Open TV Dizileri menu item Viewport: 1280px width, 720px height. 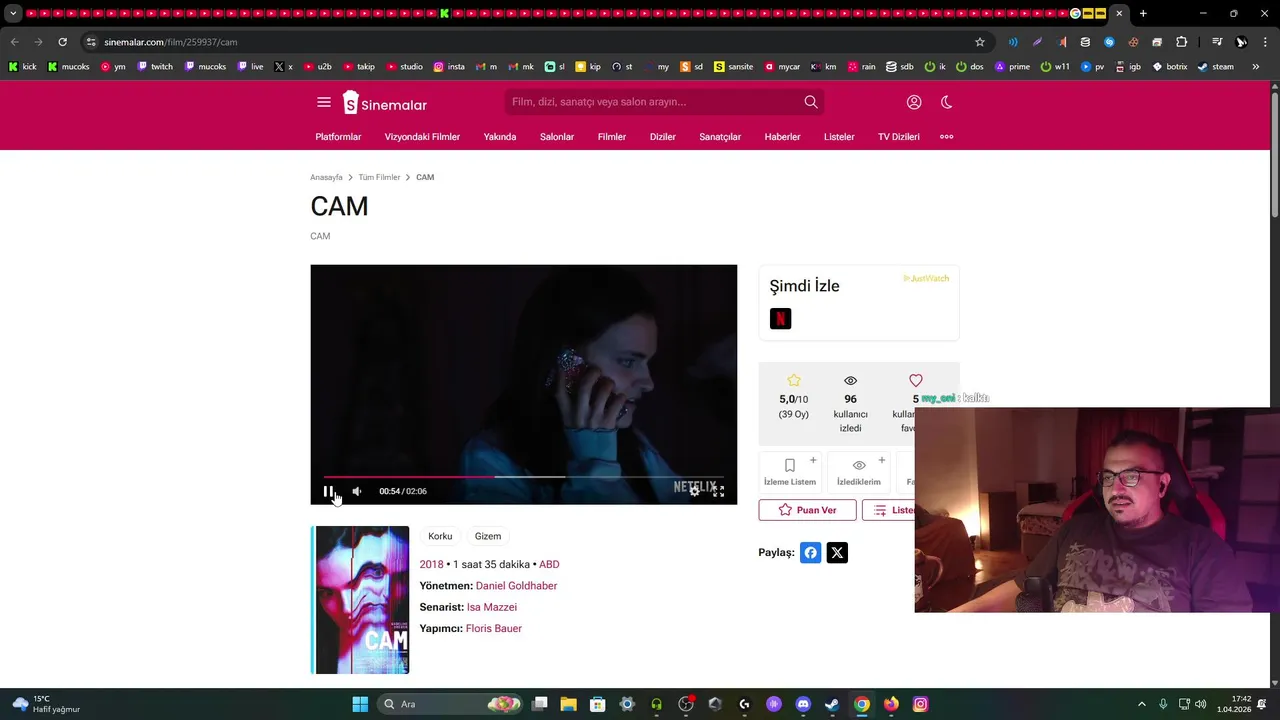coord(899,137)
